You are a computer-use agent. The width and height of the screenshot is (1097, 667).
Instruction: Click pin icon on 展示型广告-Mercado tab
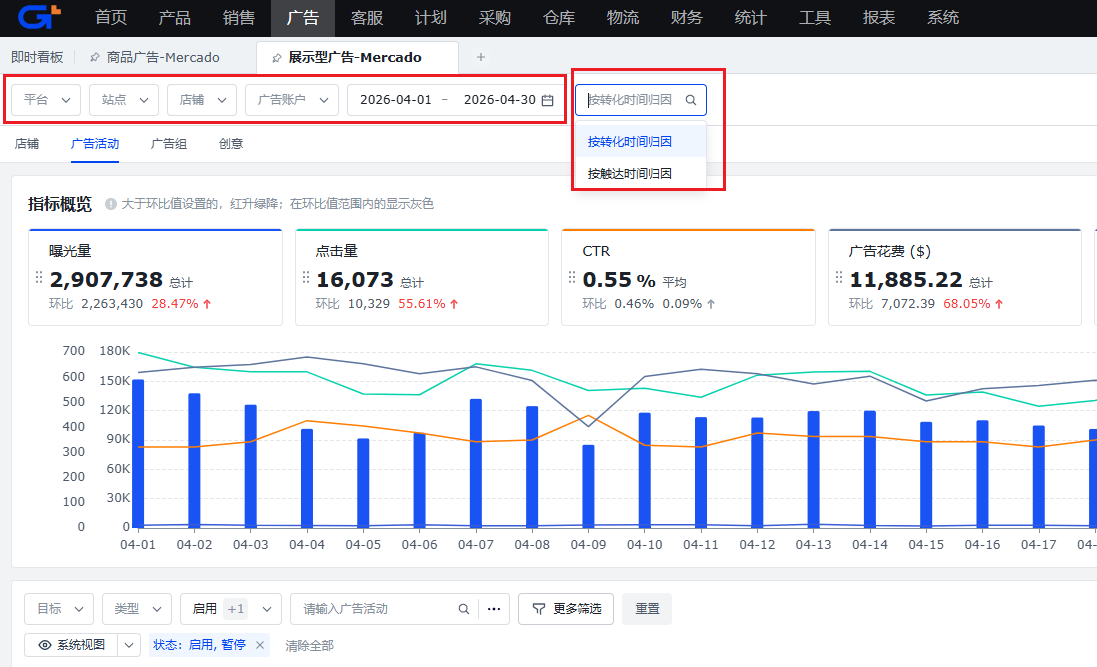[x=276, y=57]
